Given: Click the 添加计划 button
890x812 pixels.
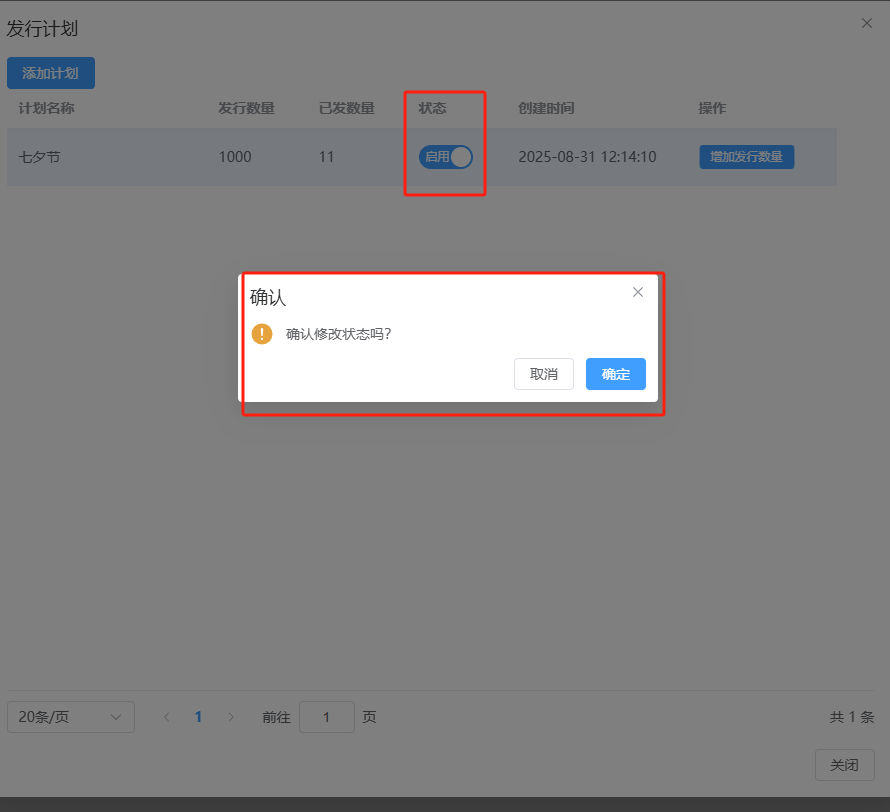Looking at the screenshot, I should click(51, 73).
